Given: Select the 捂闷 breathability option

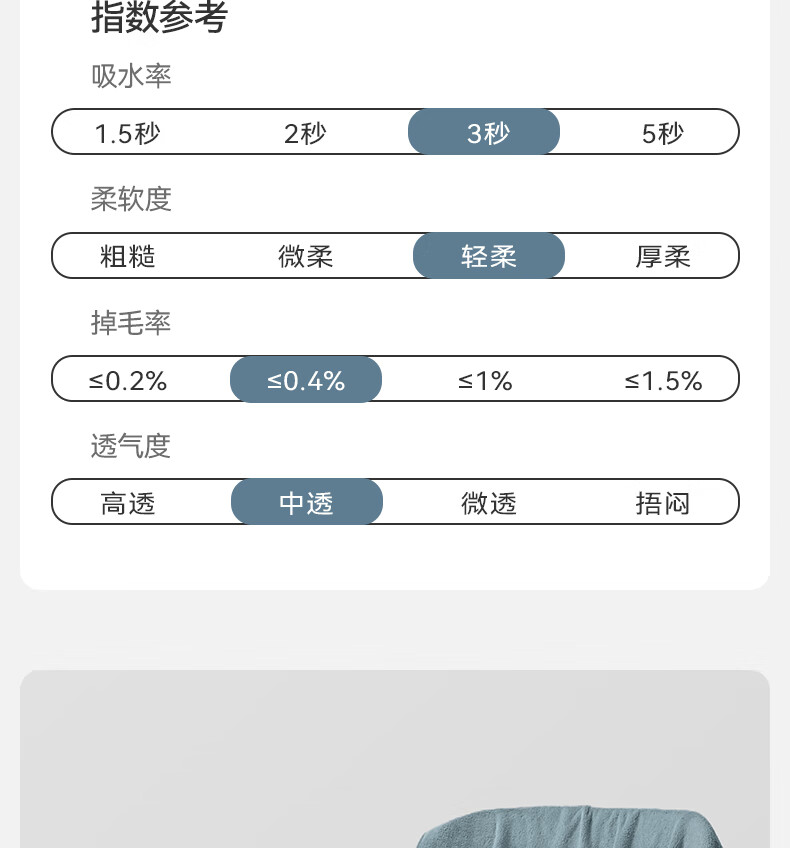Looking at the screenshot, I should point(663,503).
